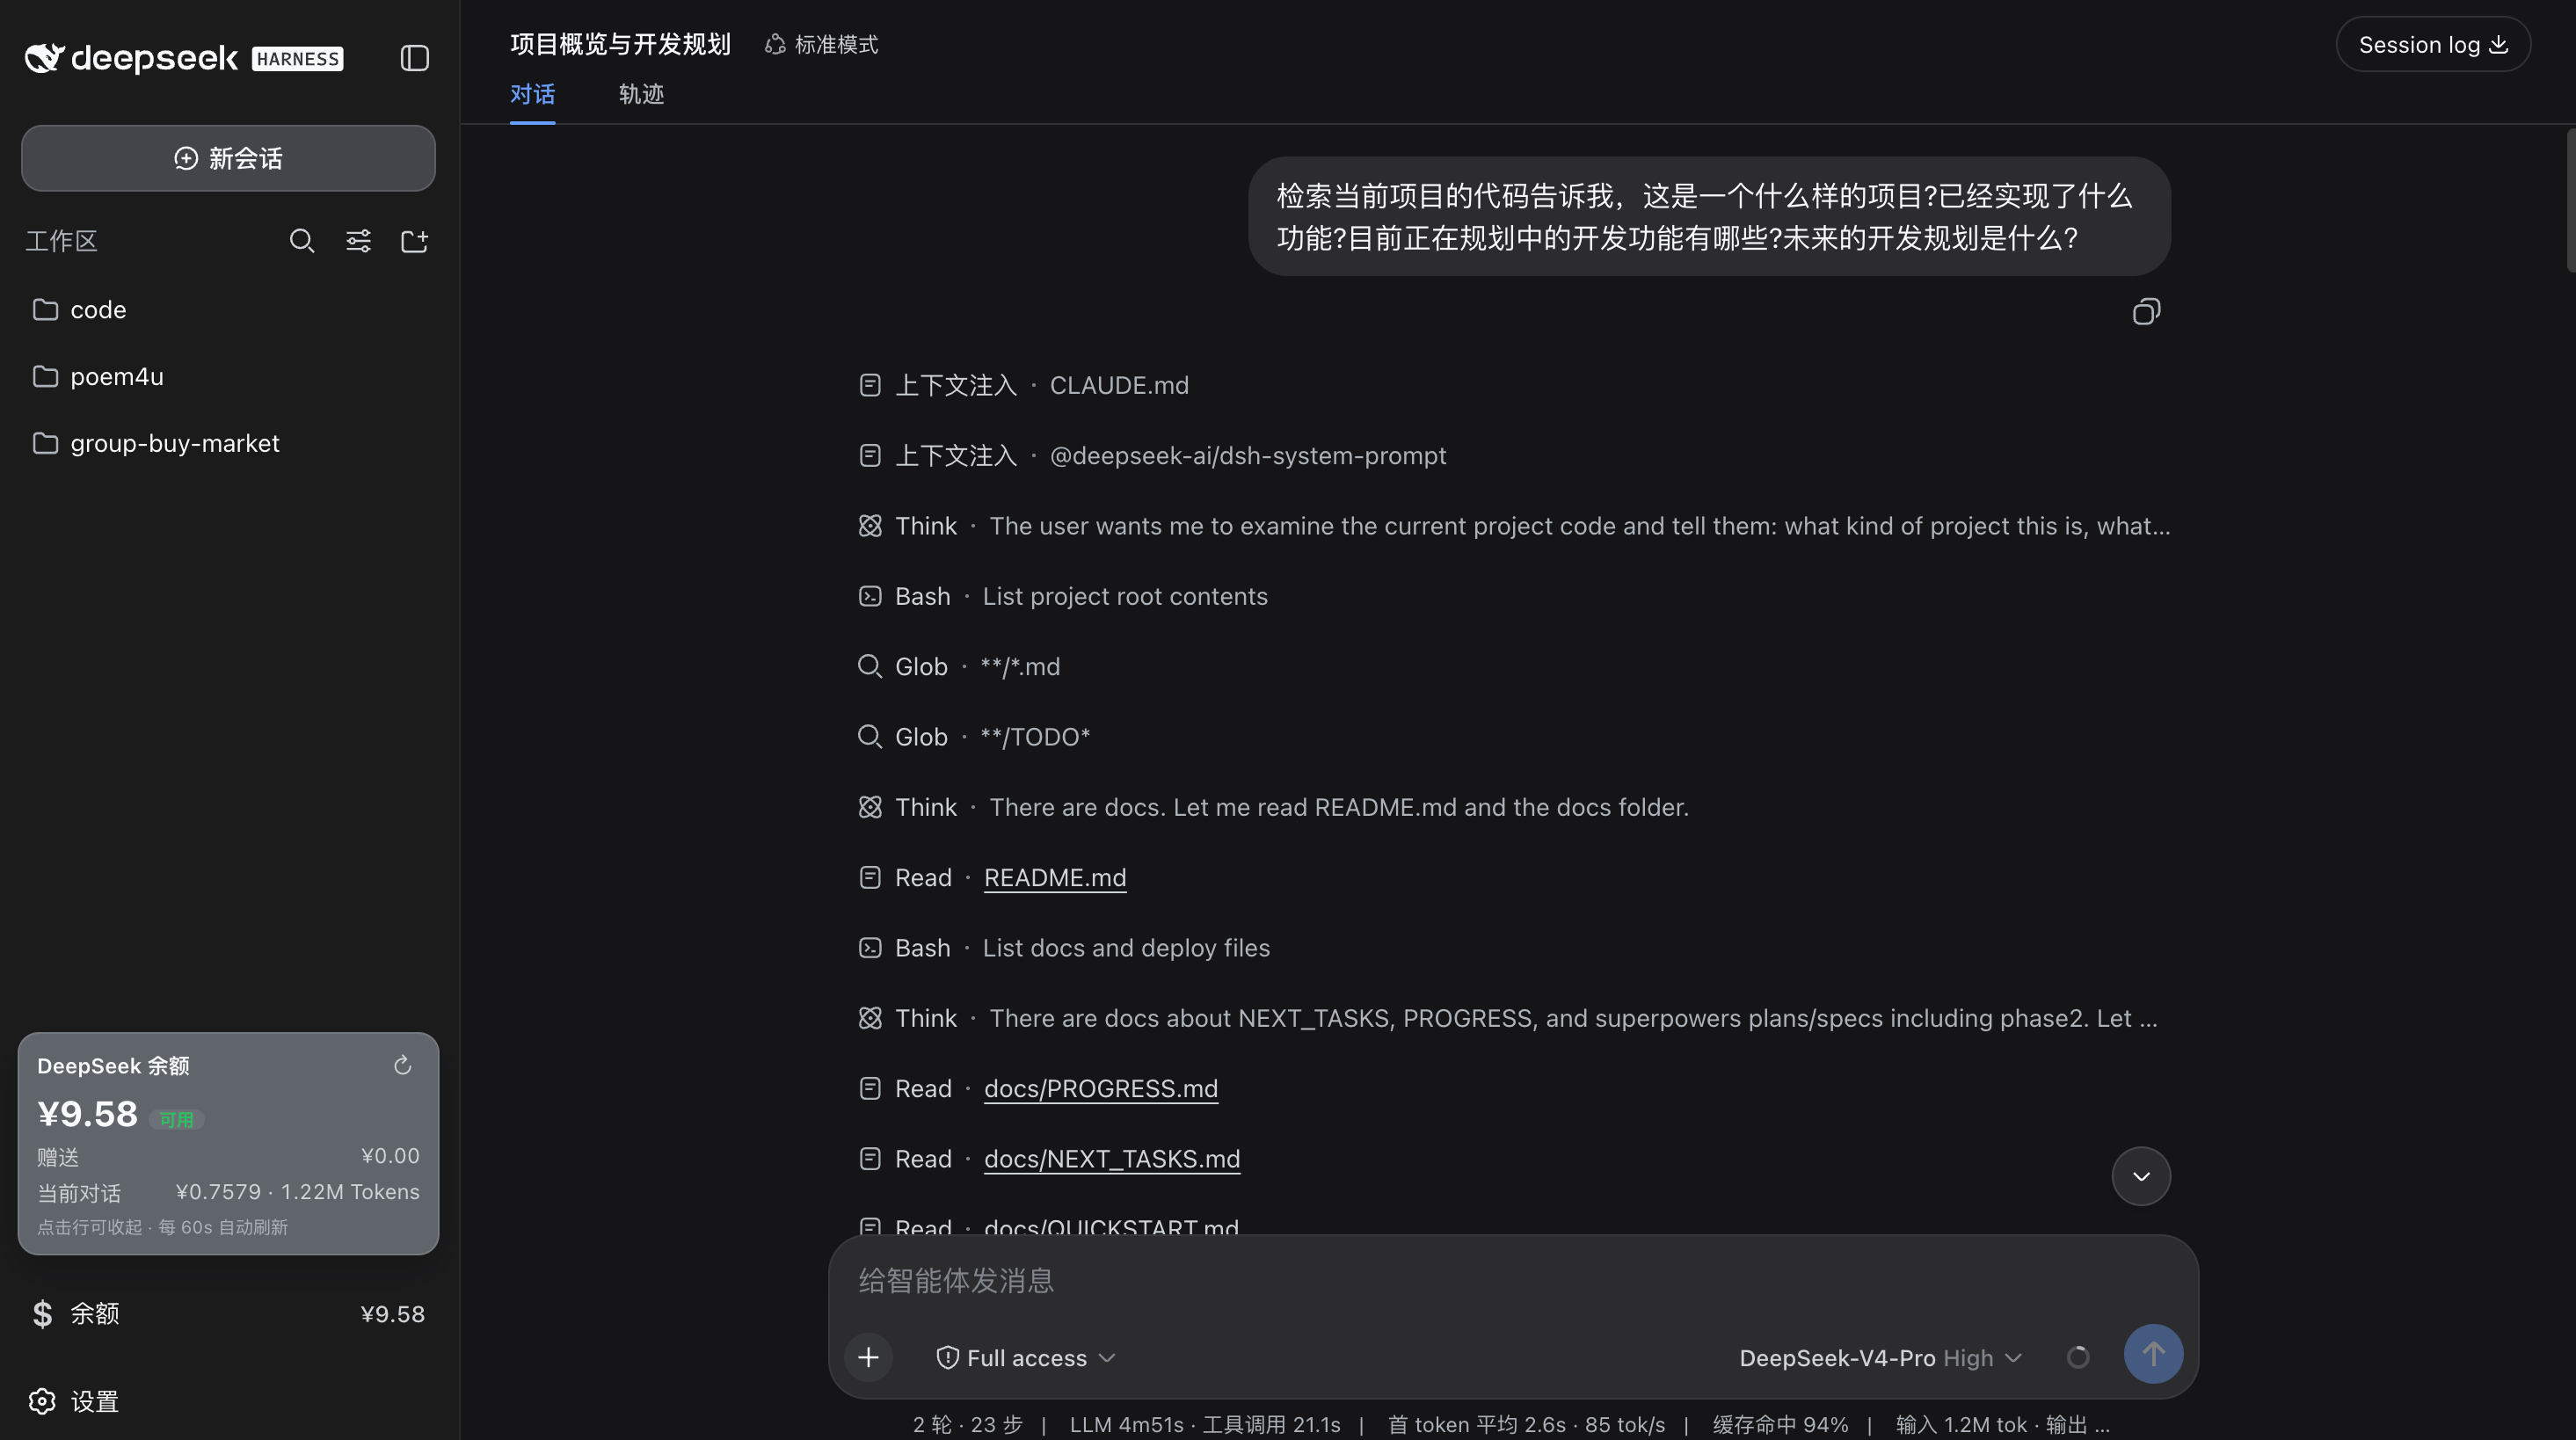The image size is (2576, 1440).
Task: Click the 标准模式 mode indicator
Action: pos(821,45)
